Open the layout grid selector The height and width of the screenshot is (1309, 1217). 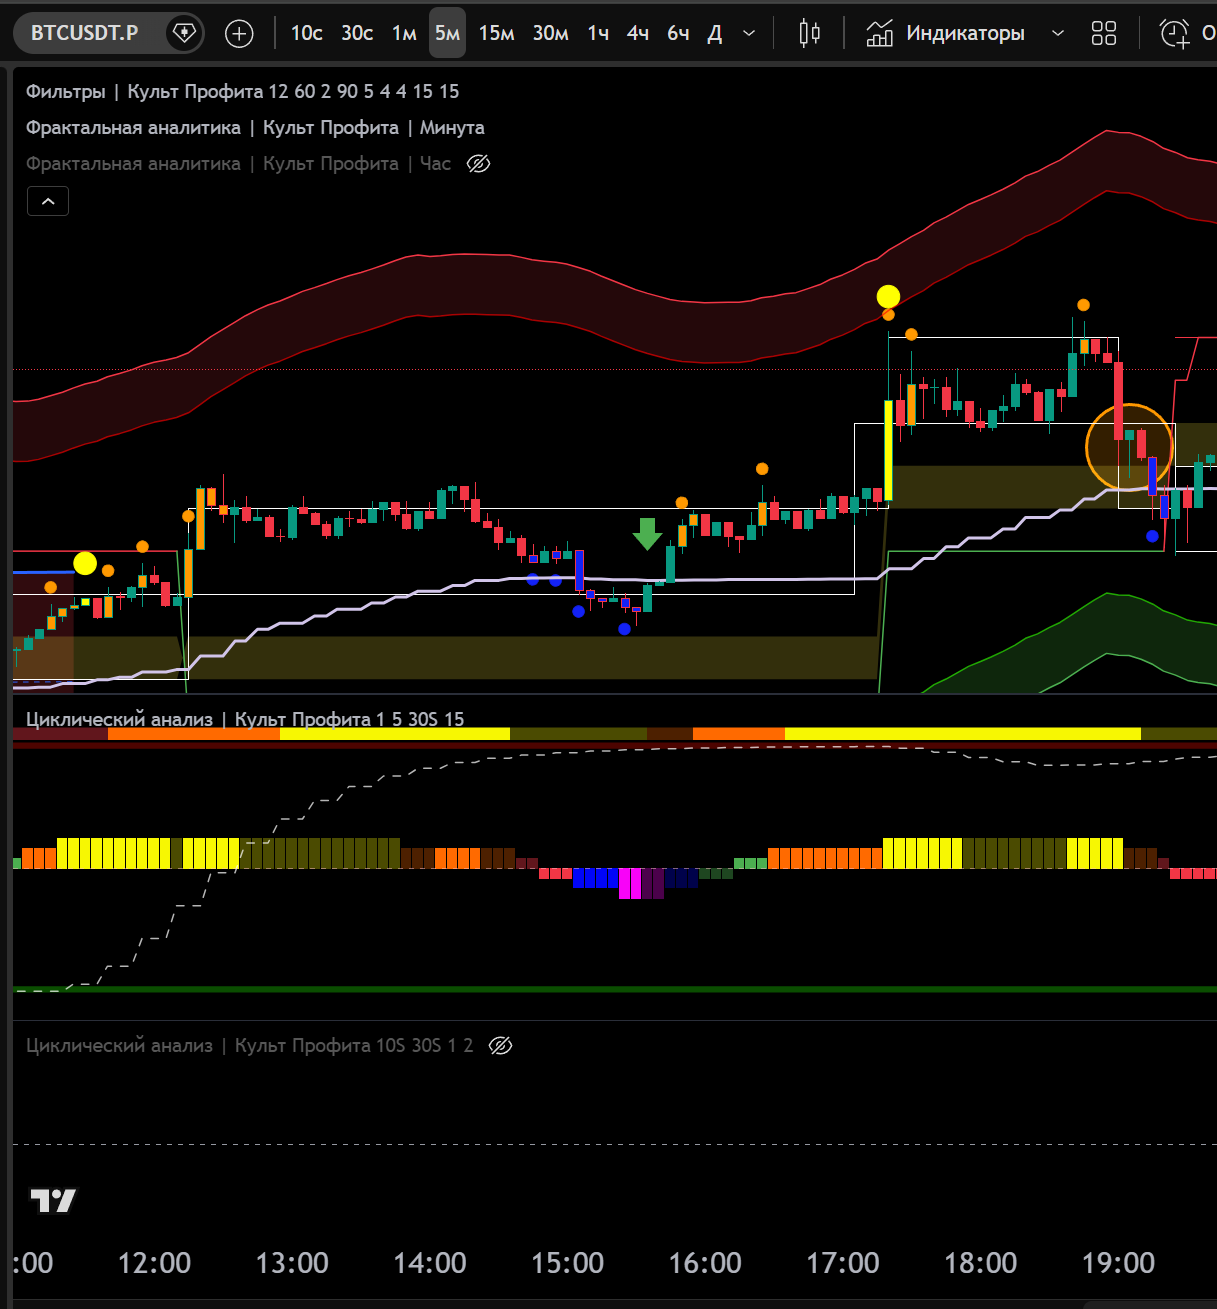[x=1103, y=34]
